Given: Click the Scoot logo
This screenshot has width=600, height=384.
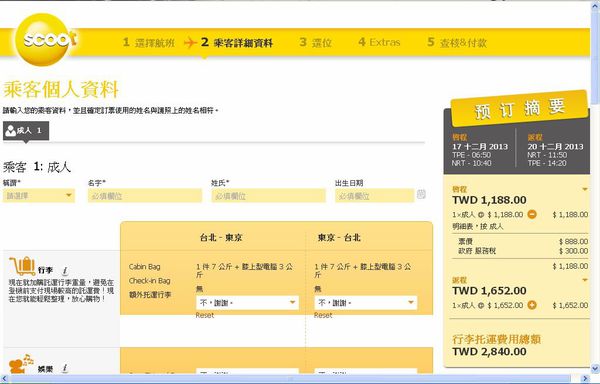Looking at the screenshot, I should (45, 39).
